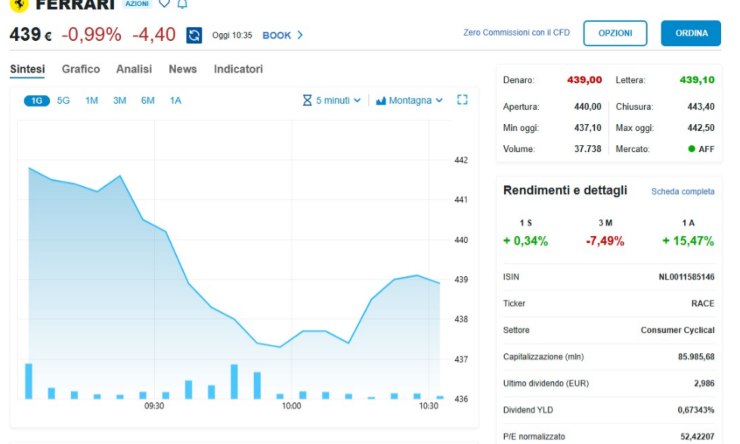Click the ISIN code NL0011585146
Image resolution: width=740 pixels, height=444 pixels.
click(686, 277)
